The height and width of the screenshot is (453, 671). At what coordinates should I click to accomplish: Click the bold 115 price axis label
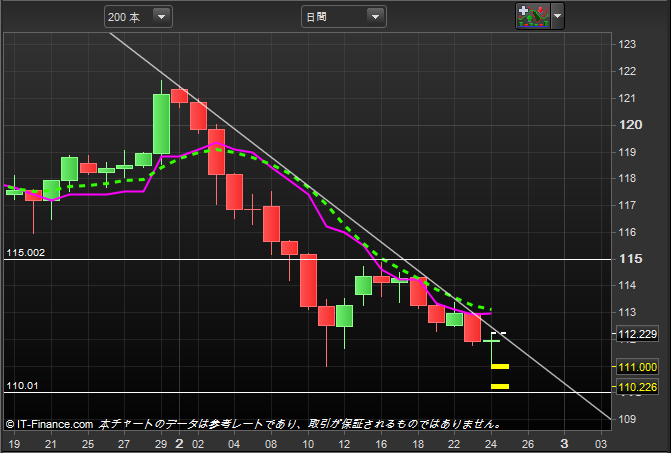pos(630,259)
